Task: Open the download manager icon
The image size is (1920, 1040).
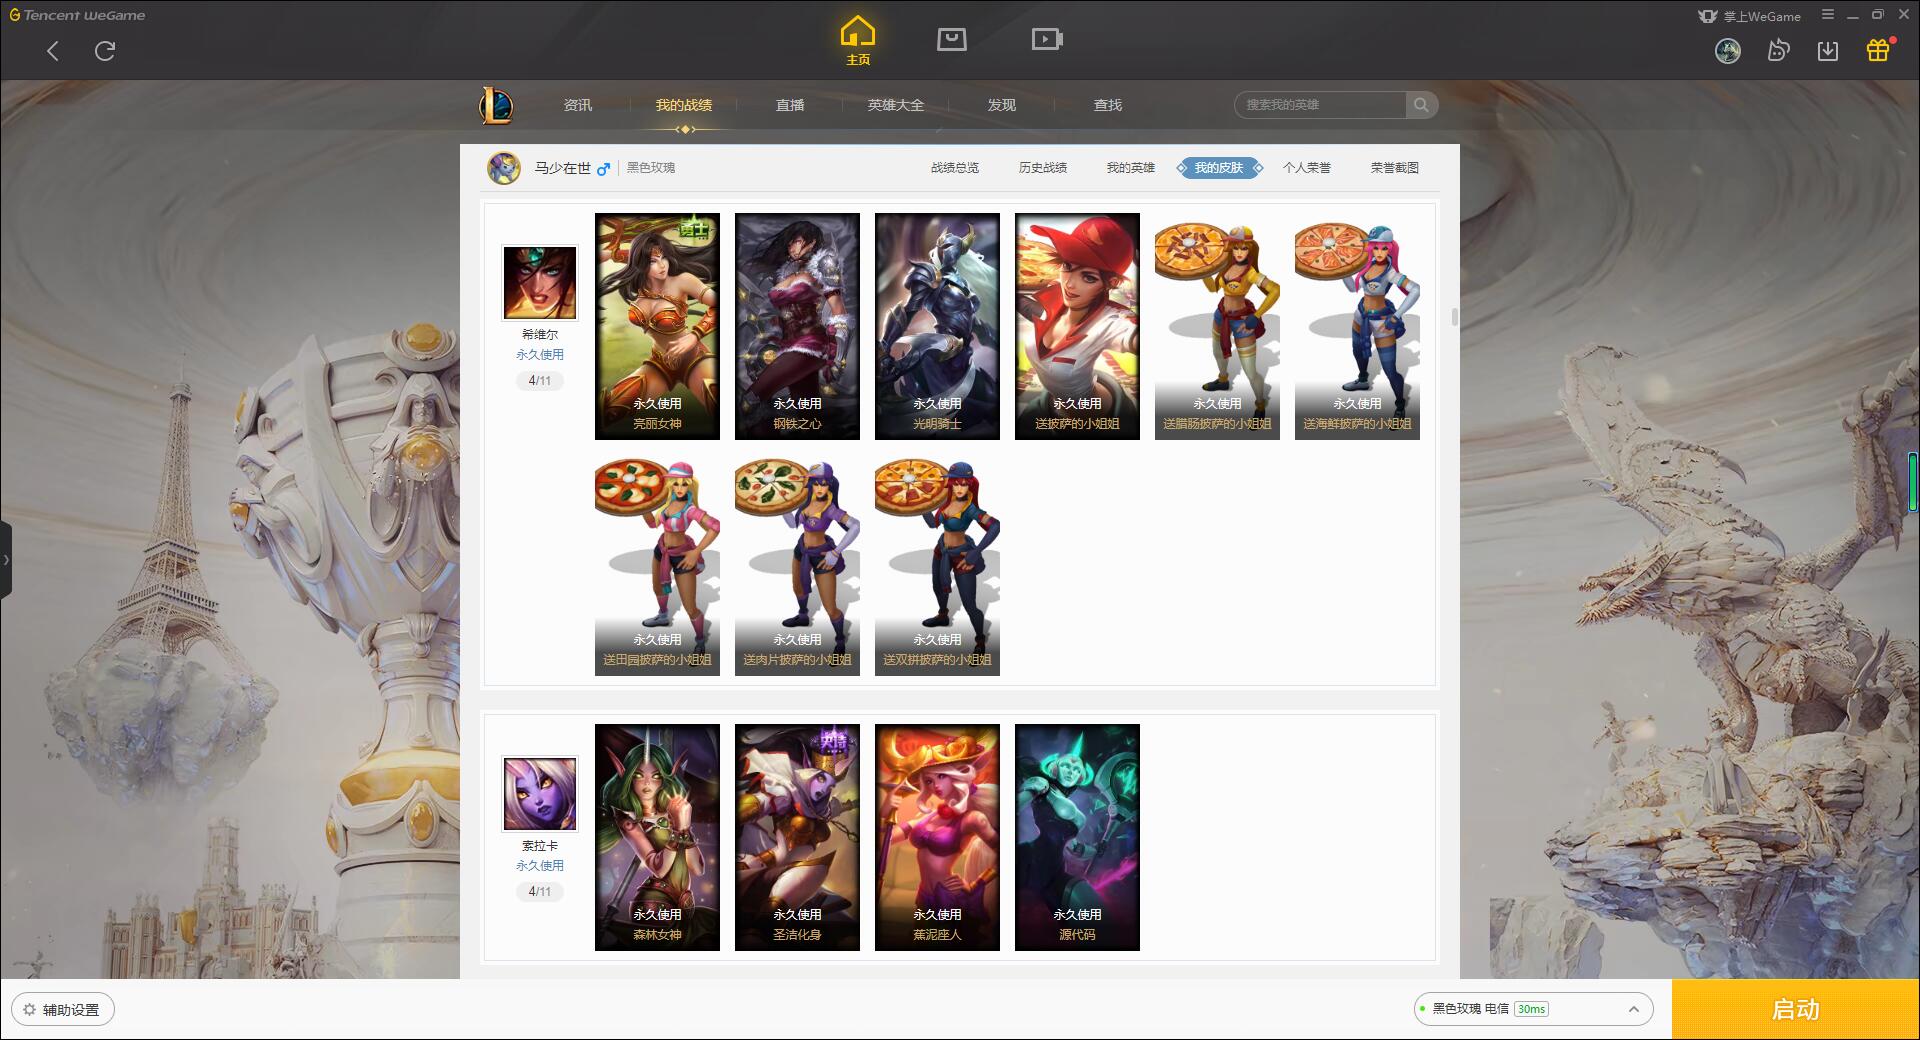Action: pos(1828,51)
